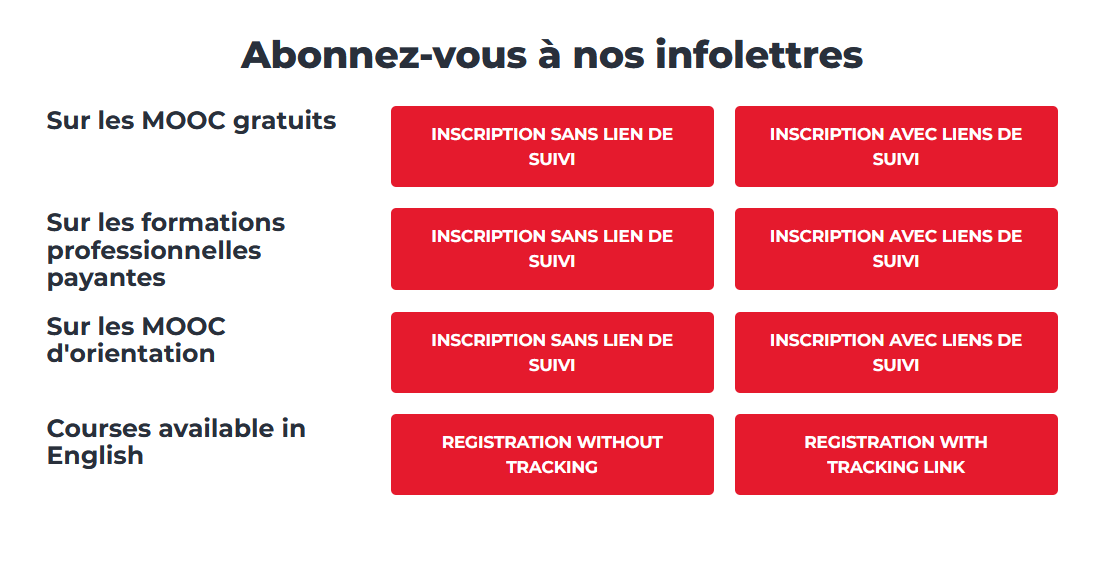Click 'Inscription sans lien de suivi' for MOOC gratuits

552,146
